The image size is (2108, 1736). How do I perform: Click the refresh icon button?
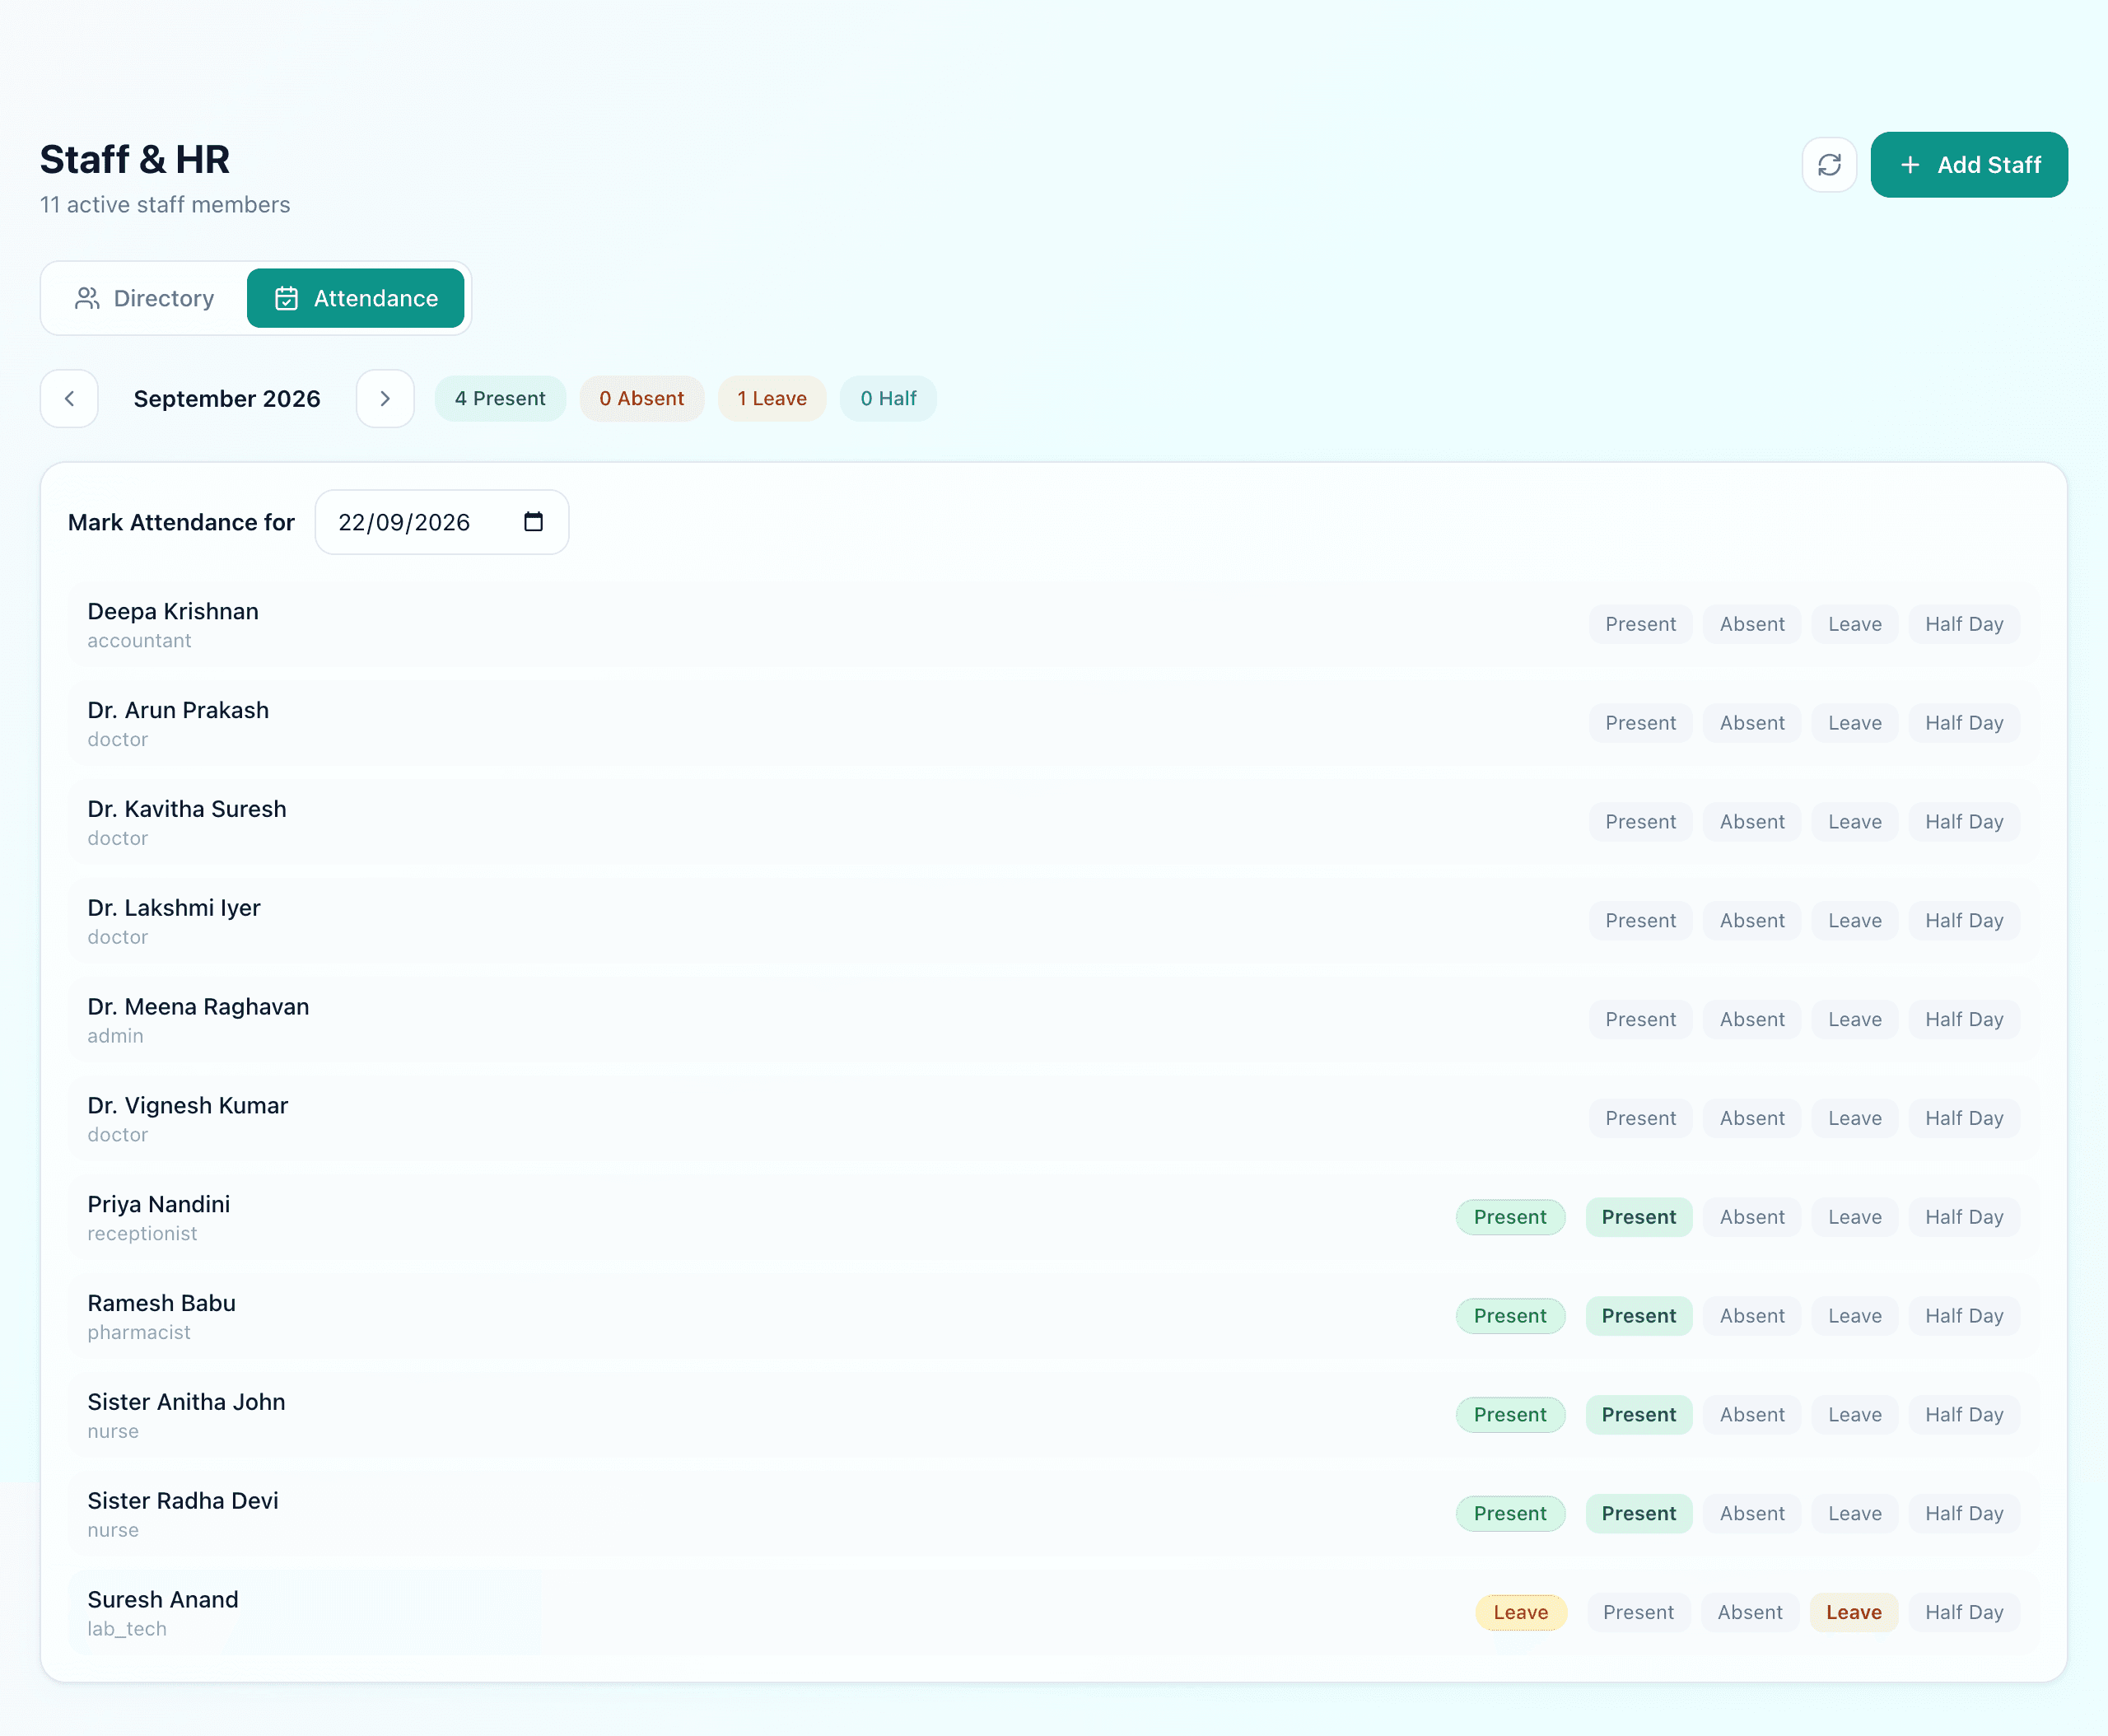click(1829, 165)
